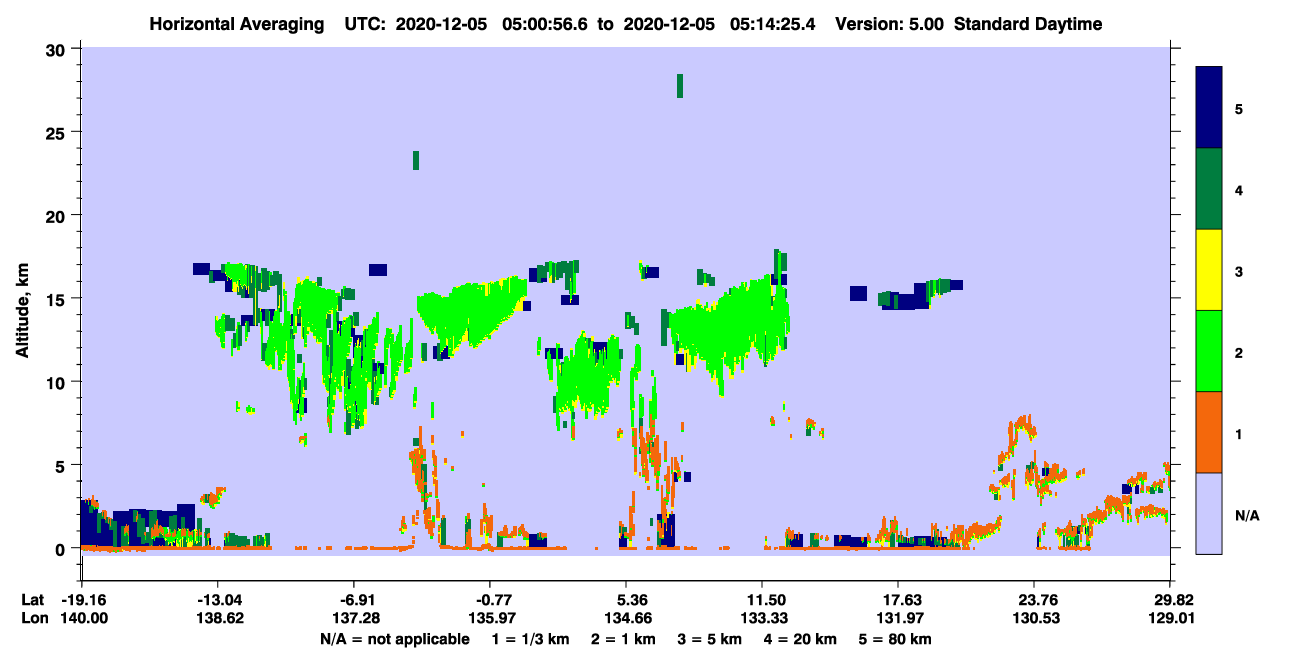Click the colorbar label '1'
The width and height of the screenshot is (1300, 667).
click(1238, 433)
